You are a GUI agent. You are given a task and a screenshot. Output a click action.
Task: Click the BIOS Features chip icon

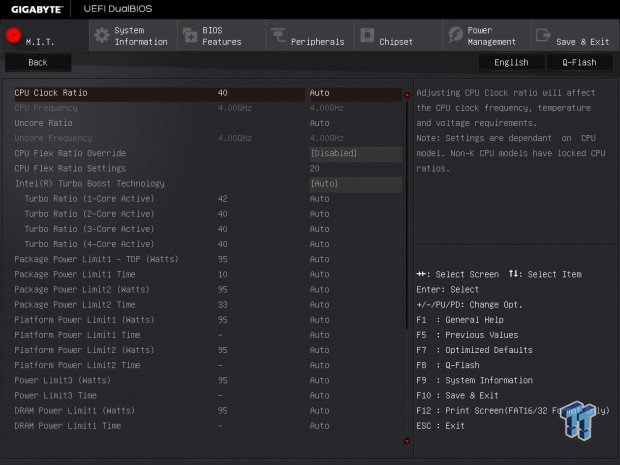190,35
